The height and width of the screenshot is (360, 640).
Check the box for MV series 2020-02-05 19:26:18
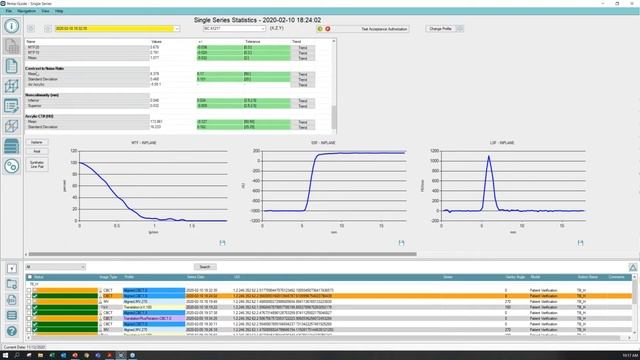point(29,329)
